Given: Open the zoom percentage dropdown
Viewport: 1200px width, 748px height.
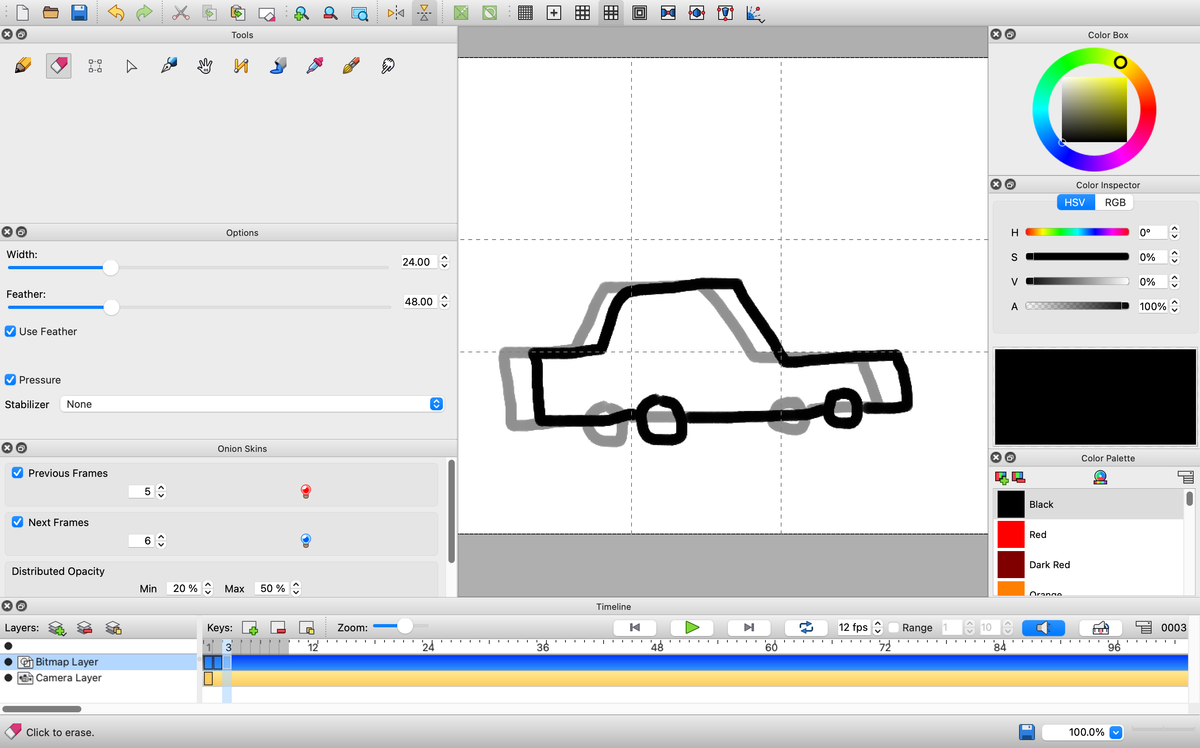Looking at the screenshot, I should coord(1116,732).
